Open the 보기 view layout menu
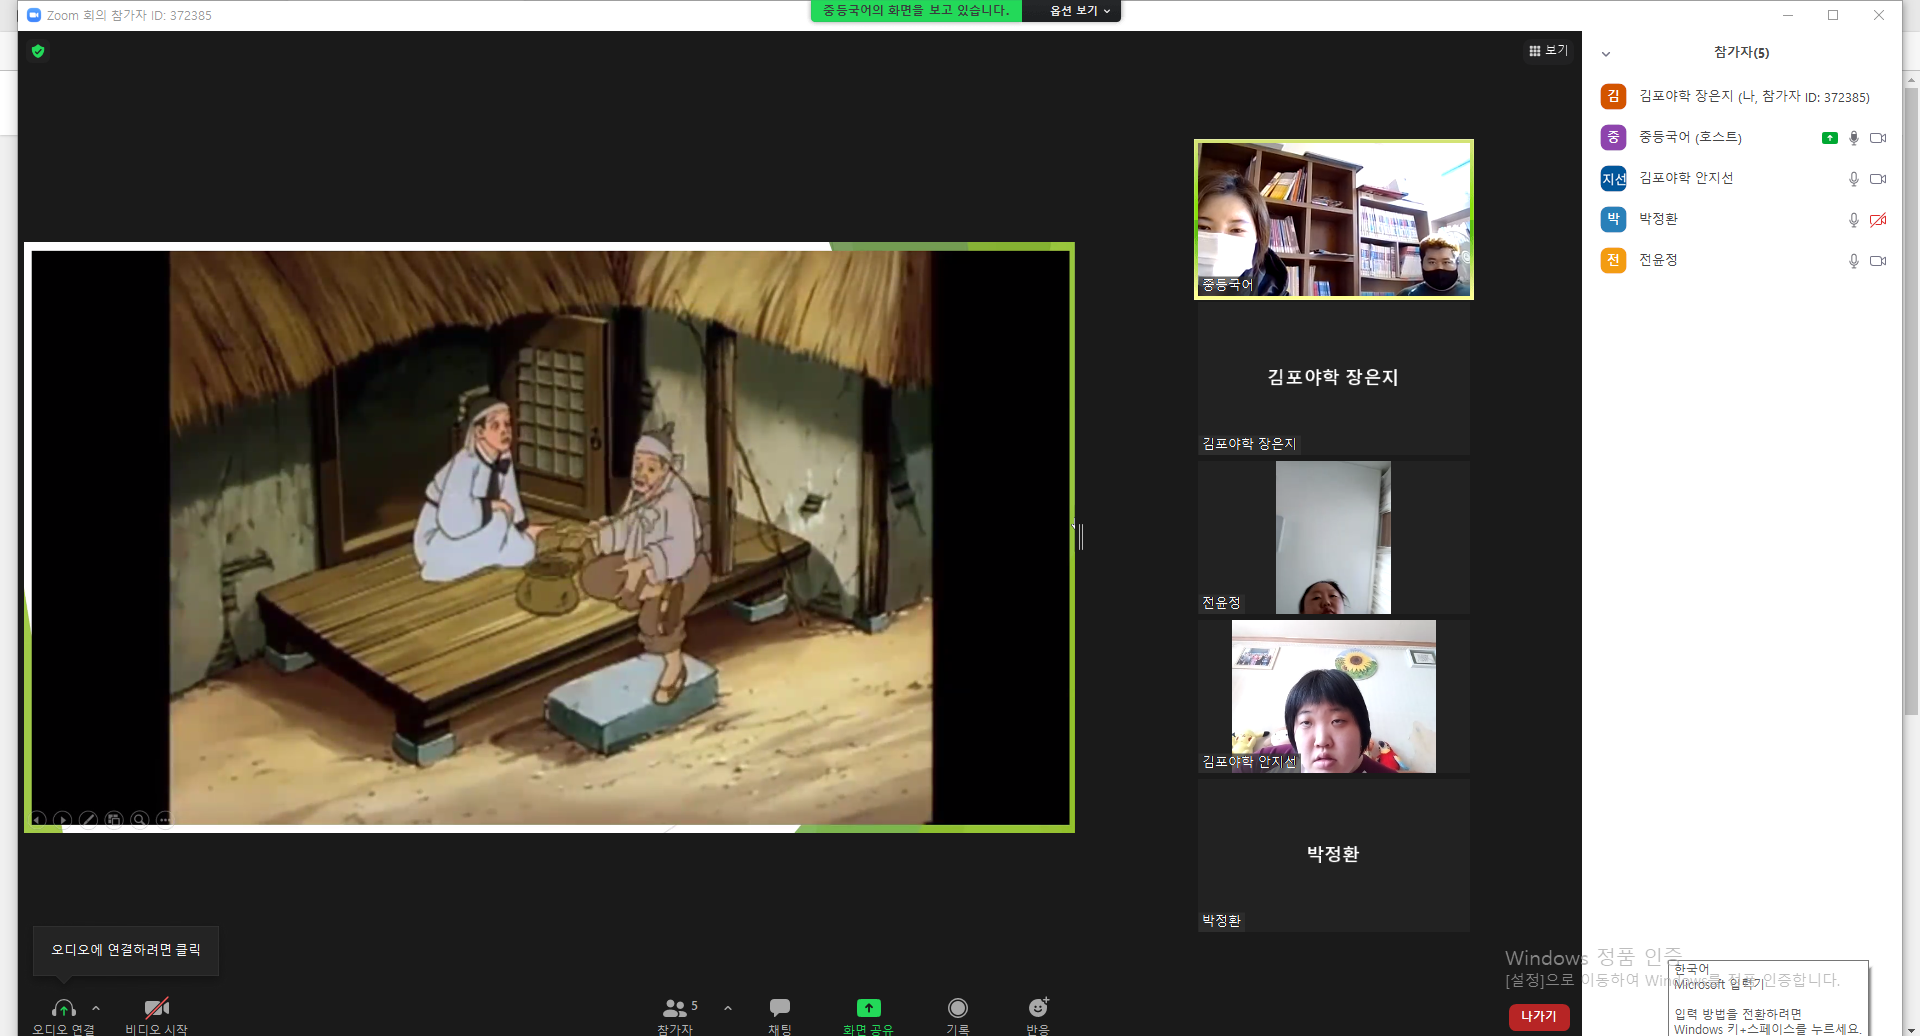1920x1036 pixels. pyautogui.click(x=1548, y=51)
